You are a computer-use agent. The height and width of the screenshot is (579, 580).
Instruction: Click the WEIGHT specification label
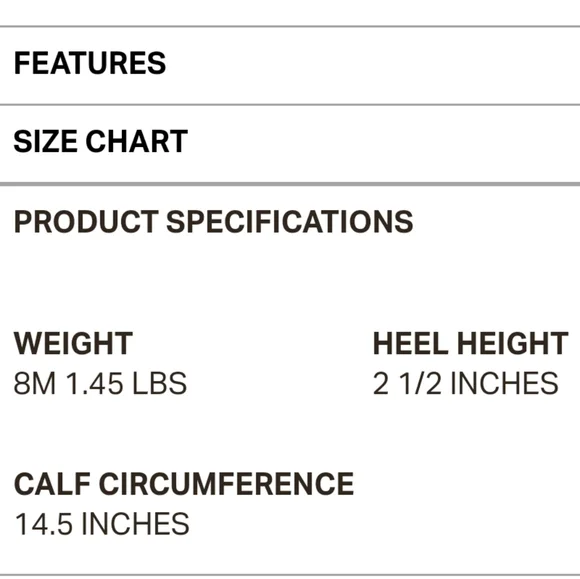(73, 343)
